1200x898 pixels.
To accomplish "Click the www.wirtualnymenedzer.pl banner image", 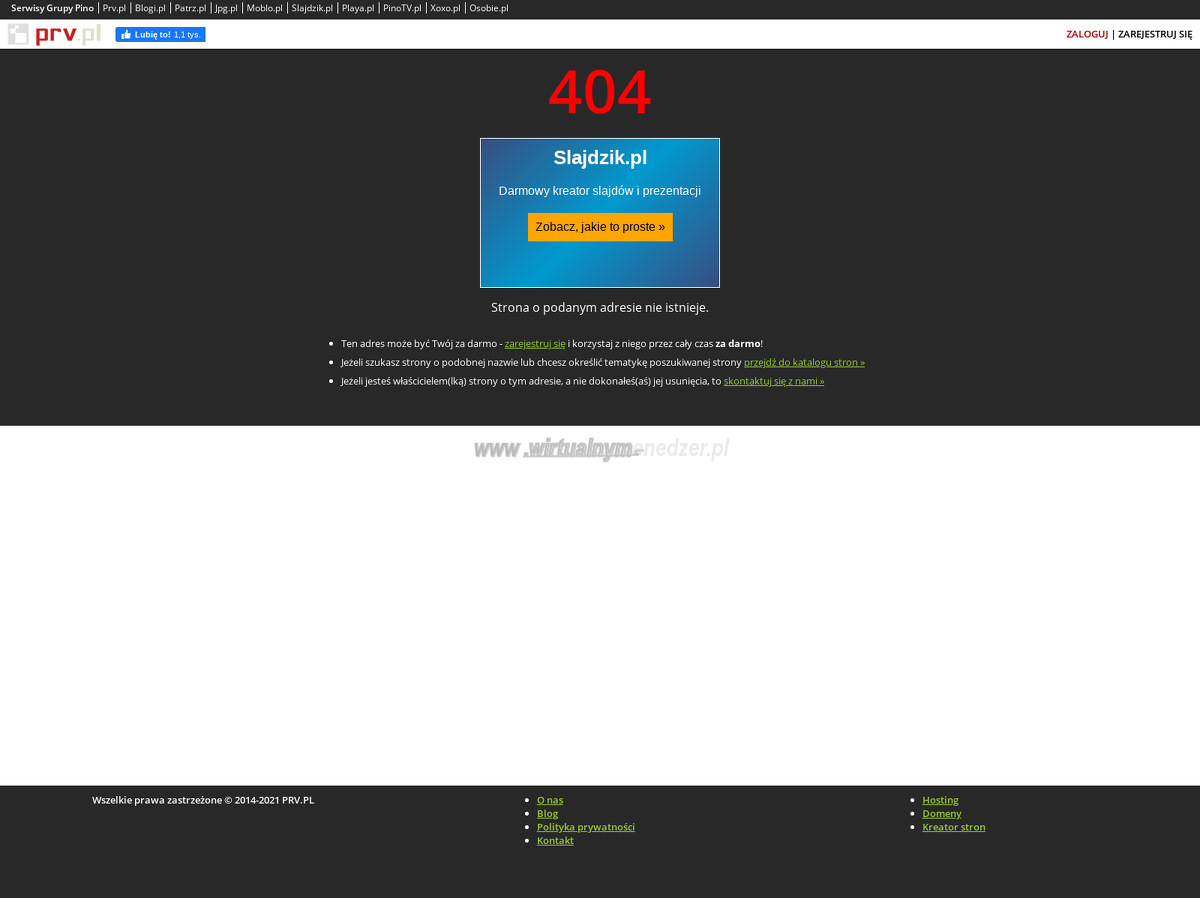I will tap(601, 449).
